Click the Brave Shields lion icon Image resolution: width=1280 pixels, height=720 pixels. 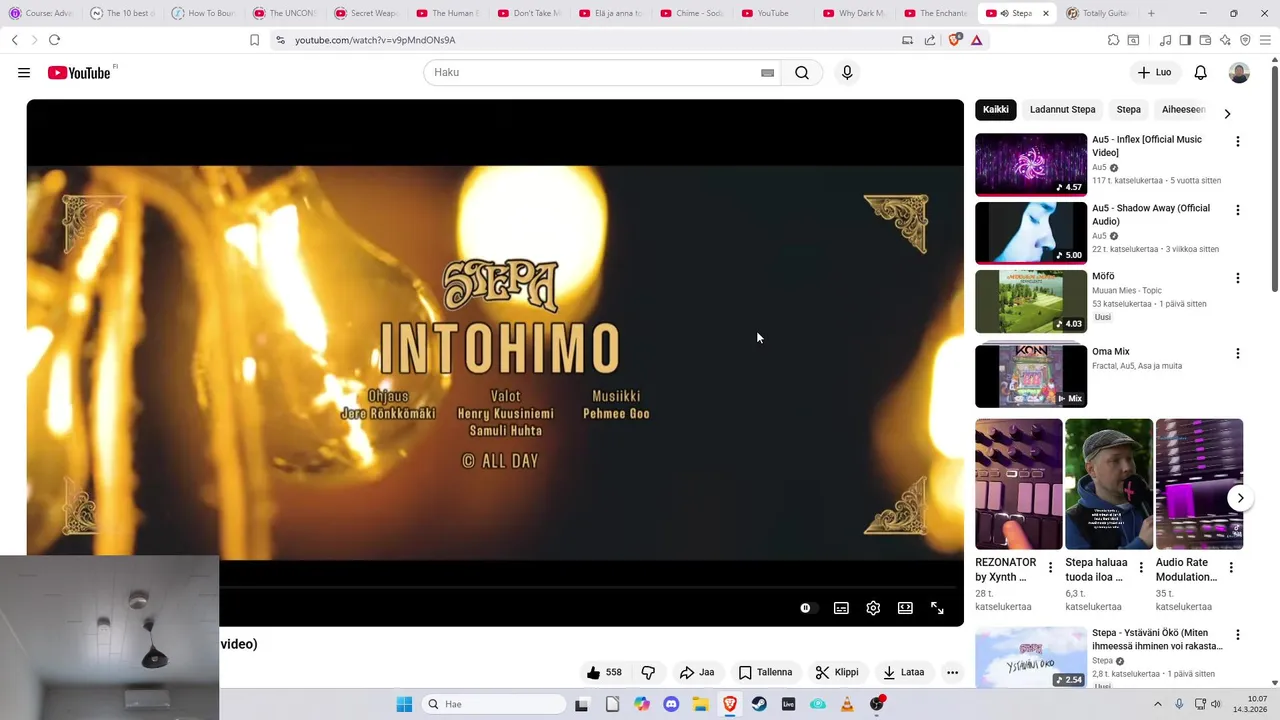pos(954,40)
